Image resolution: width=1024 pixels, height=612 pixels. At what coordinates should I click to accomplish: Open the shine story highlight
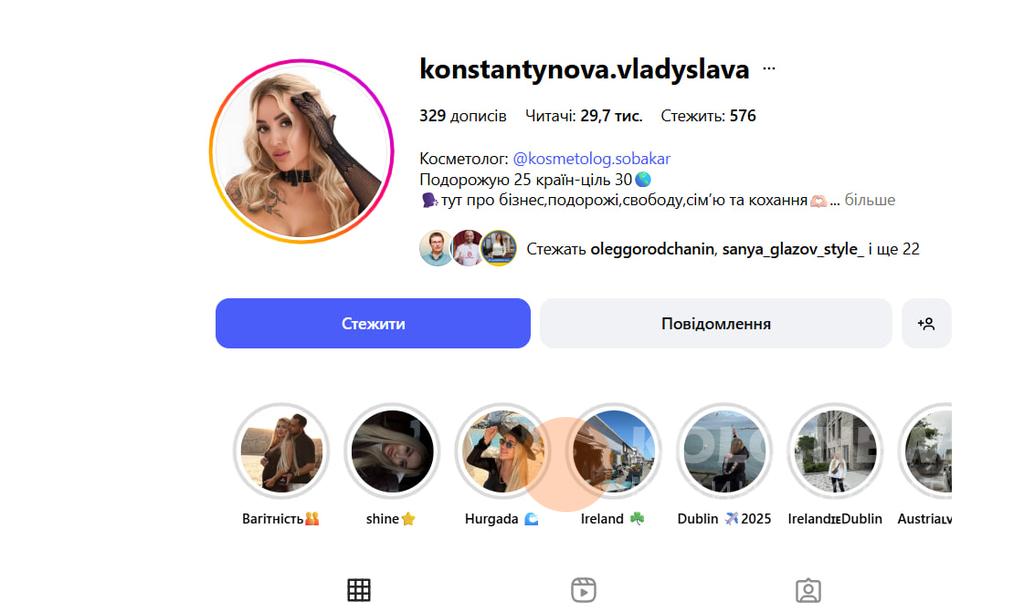tap(392, 451)
